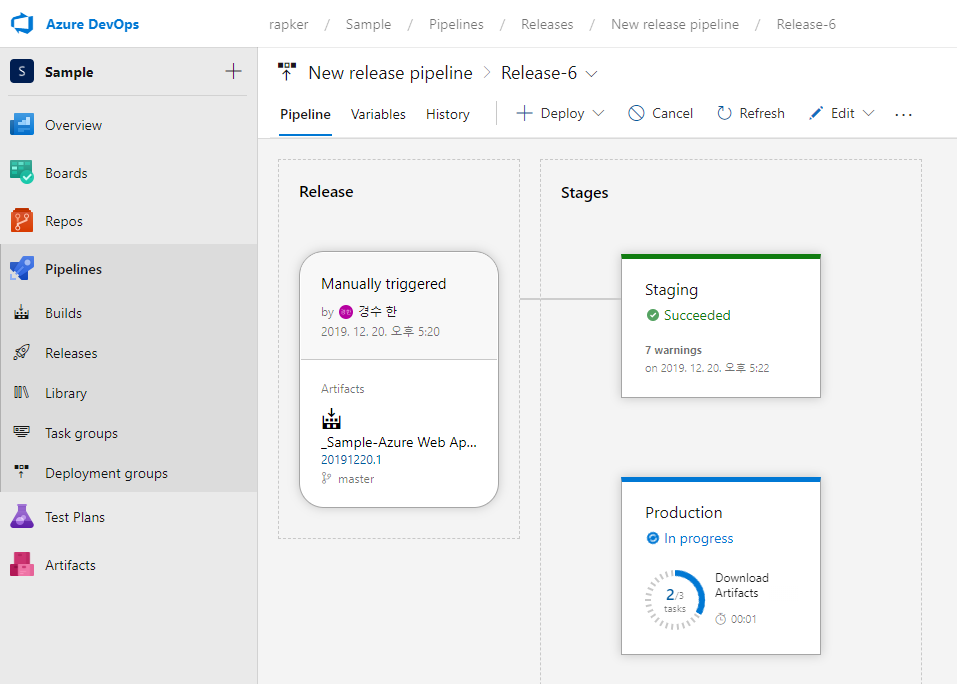Click the Sample breadcrumb link
Screen dimensions: 957x684
[x=368, y=24]
